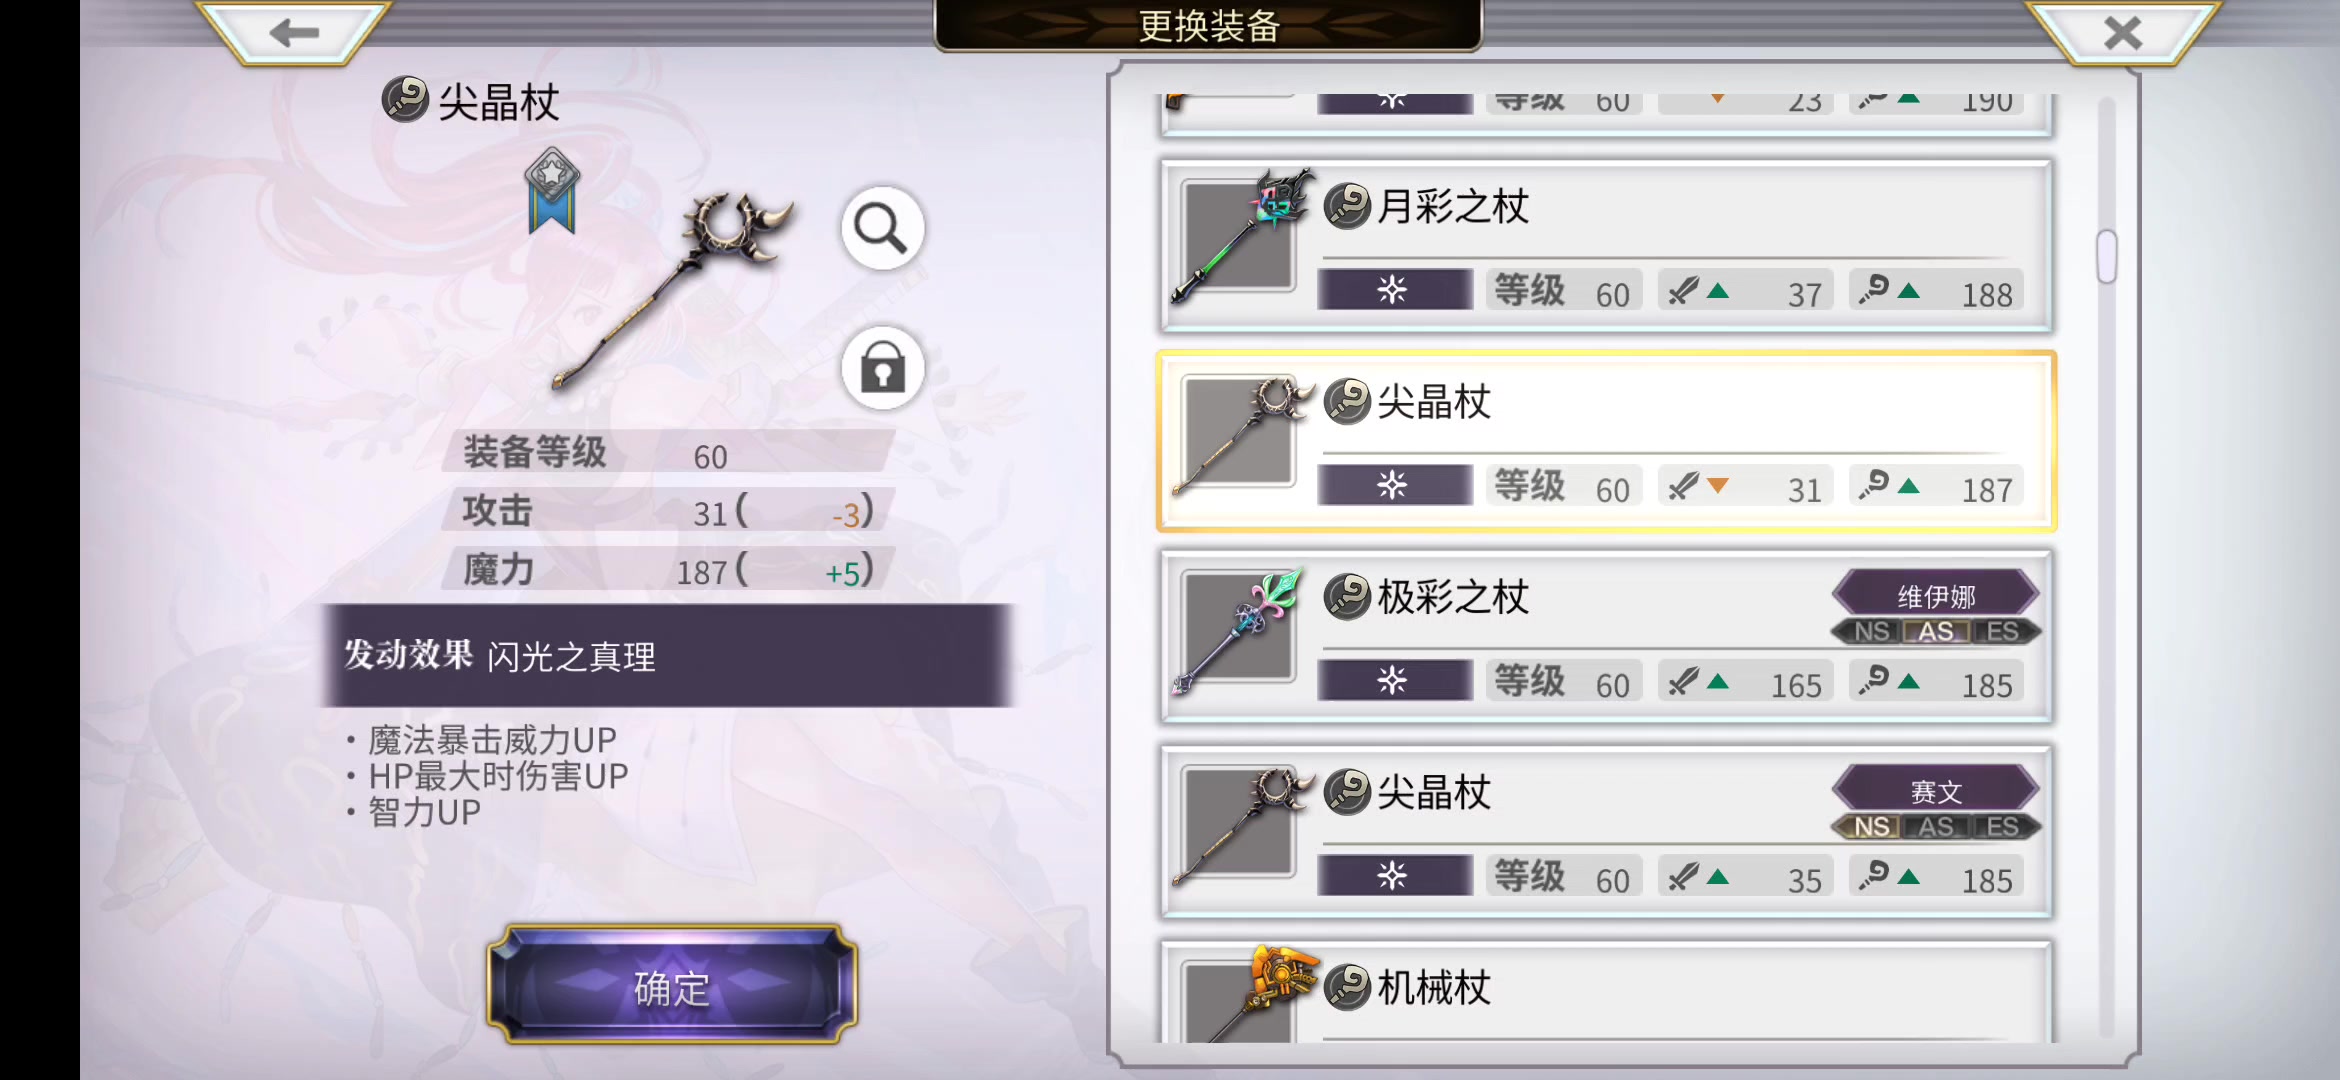Tap the scrollbar handle in equipment list
2340x1080 pixels.
(x=2106, y=257)
